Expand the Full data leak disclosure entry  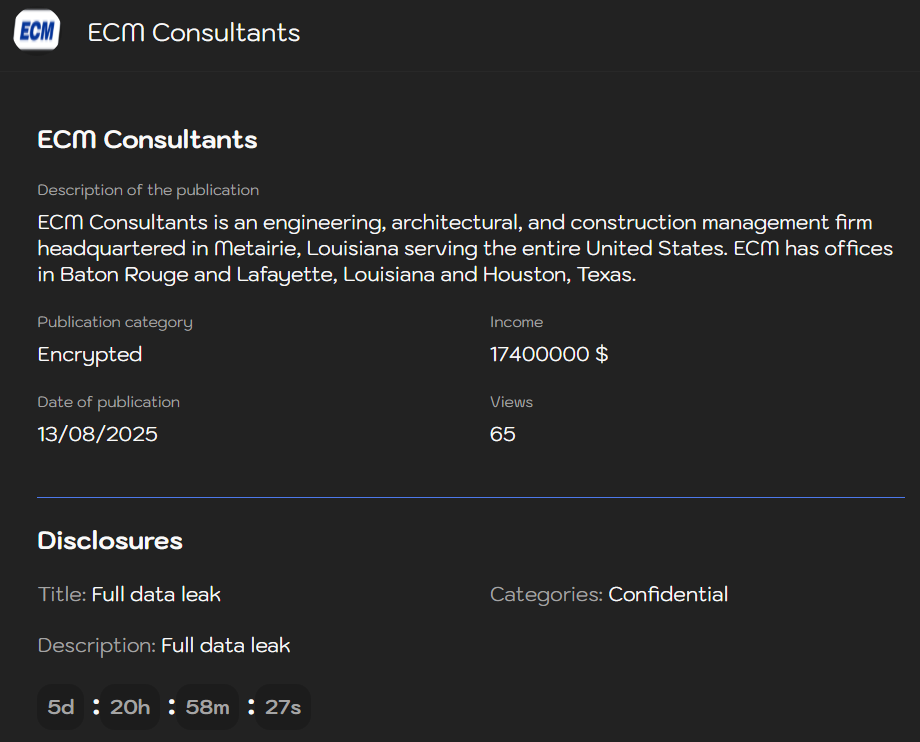pyautogui.click(x=155, y=594)
